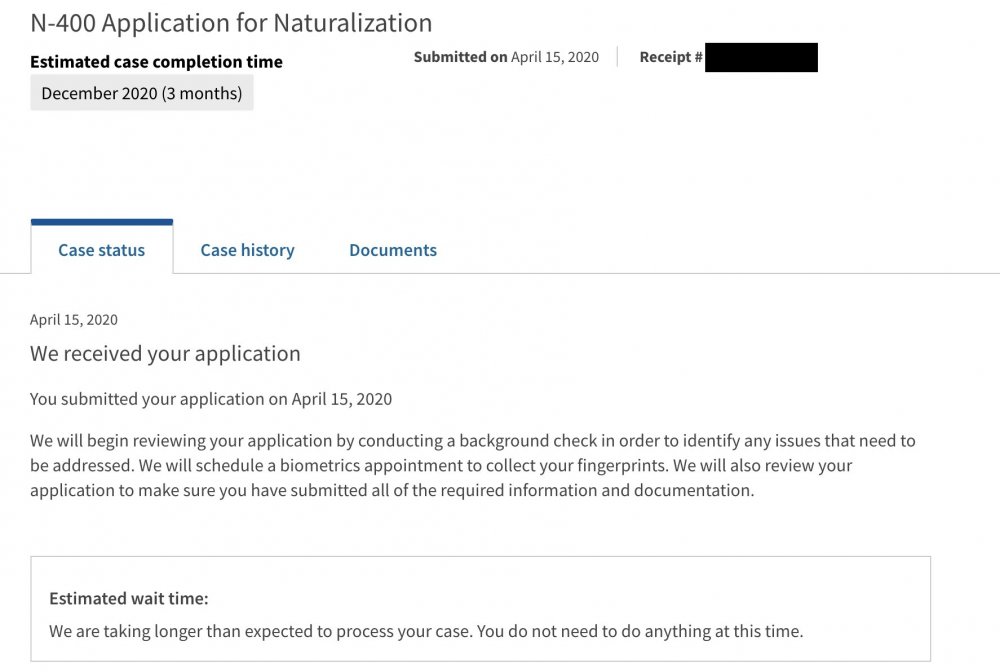Click the Estimated case completion time label
The height and width of the screenshot is (672, 1000).
pyautogui.click(x=156, y=62)
